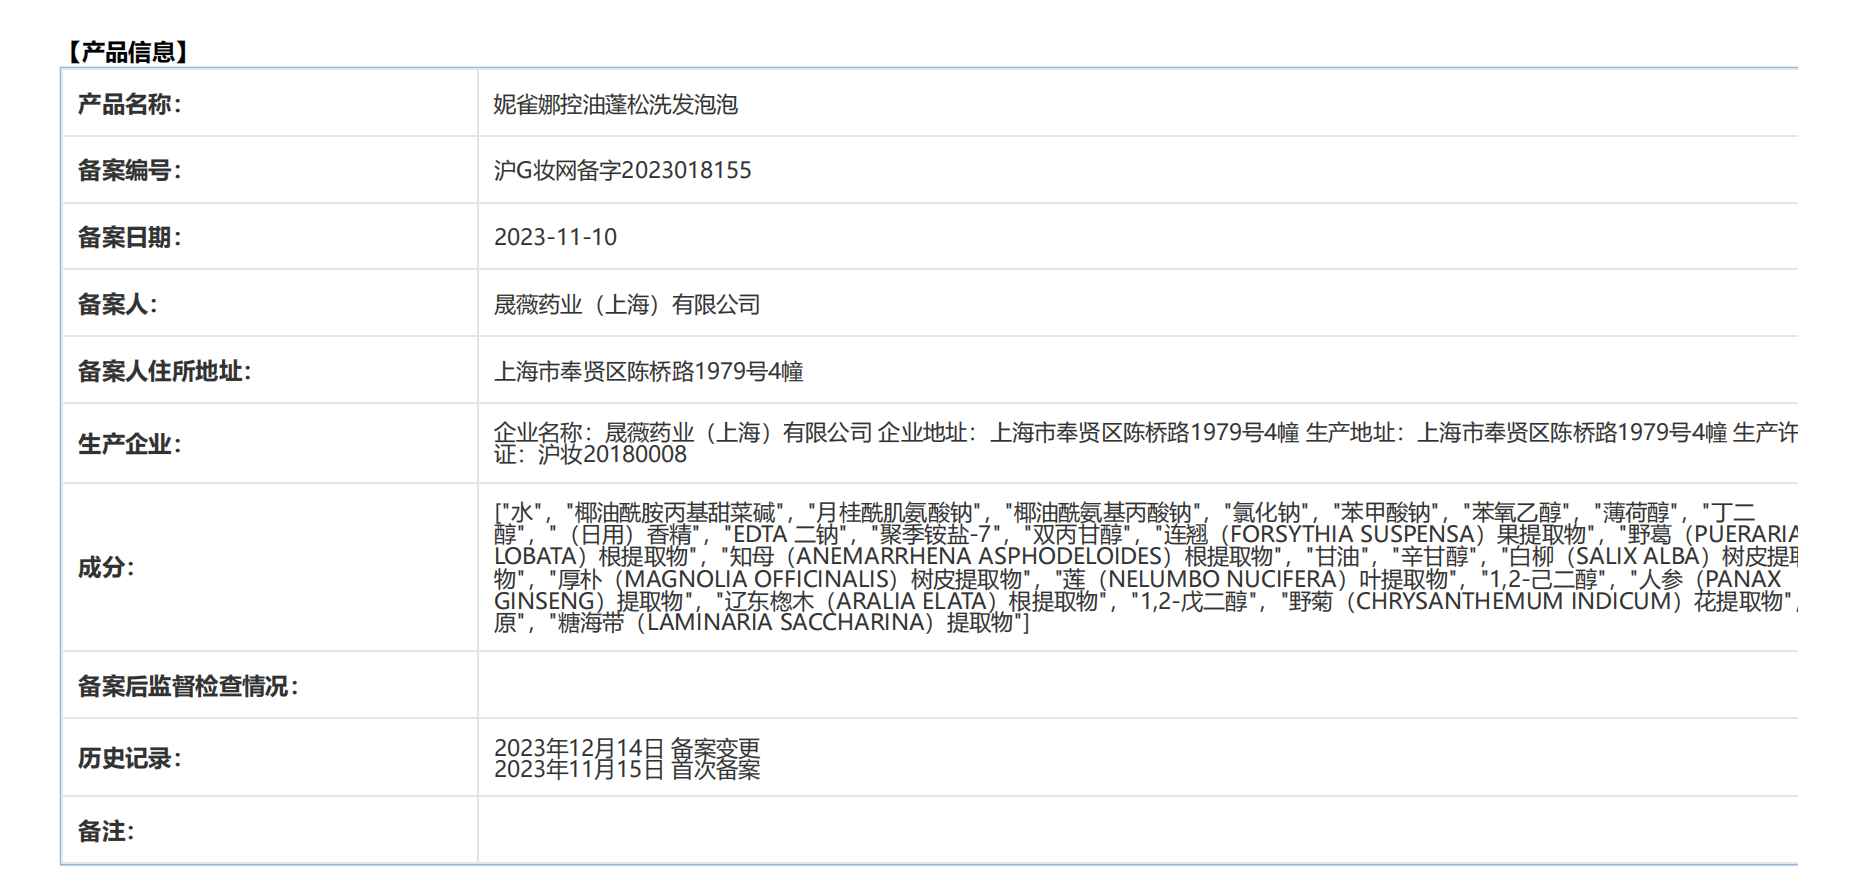Viewport: 1858px width, 880px height.
Task: Select the filing date 2023-11-10
Action: coord(556,237)
